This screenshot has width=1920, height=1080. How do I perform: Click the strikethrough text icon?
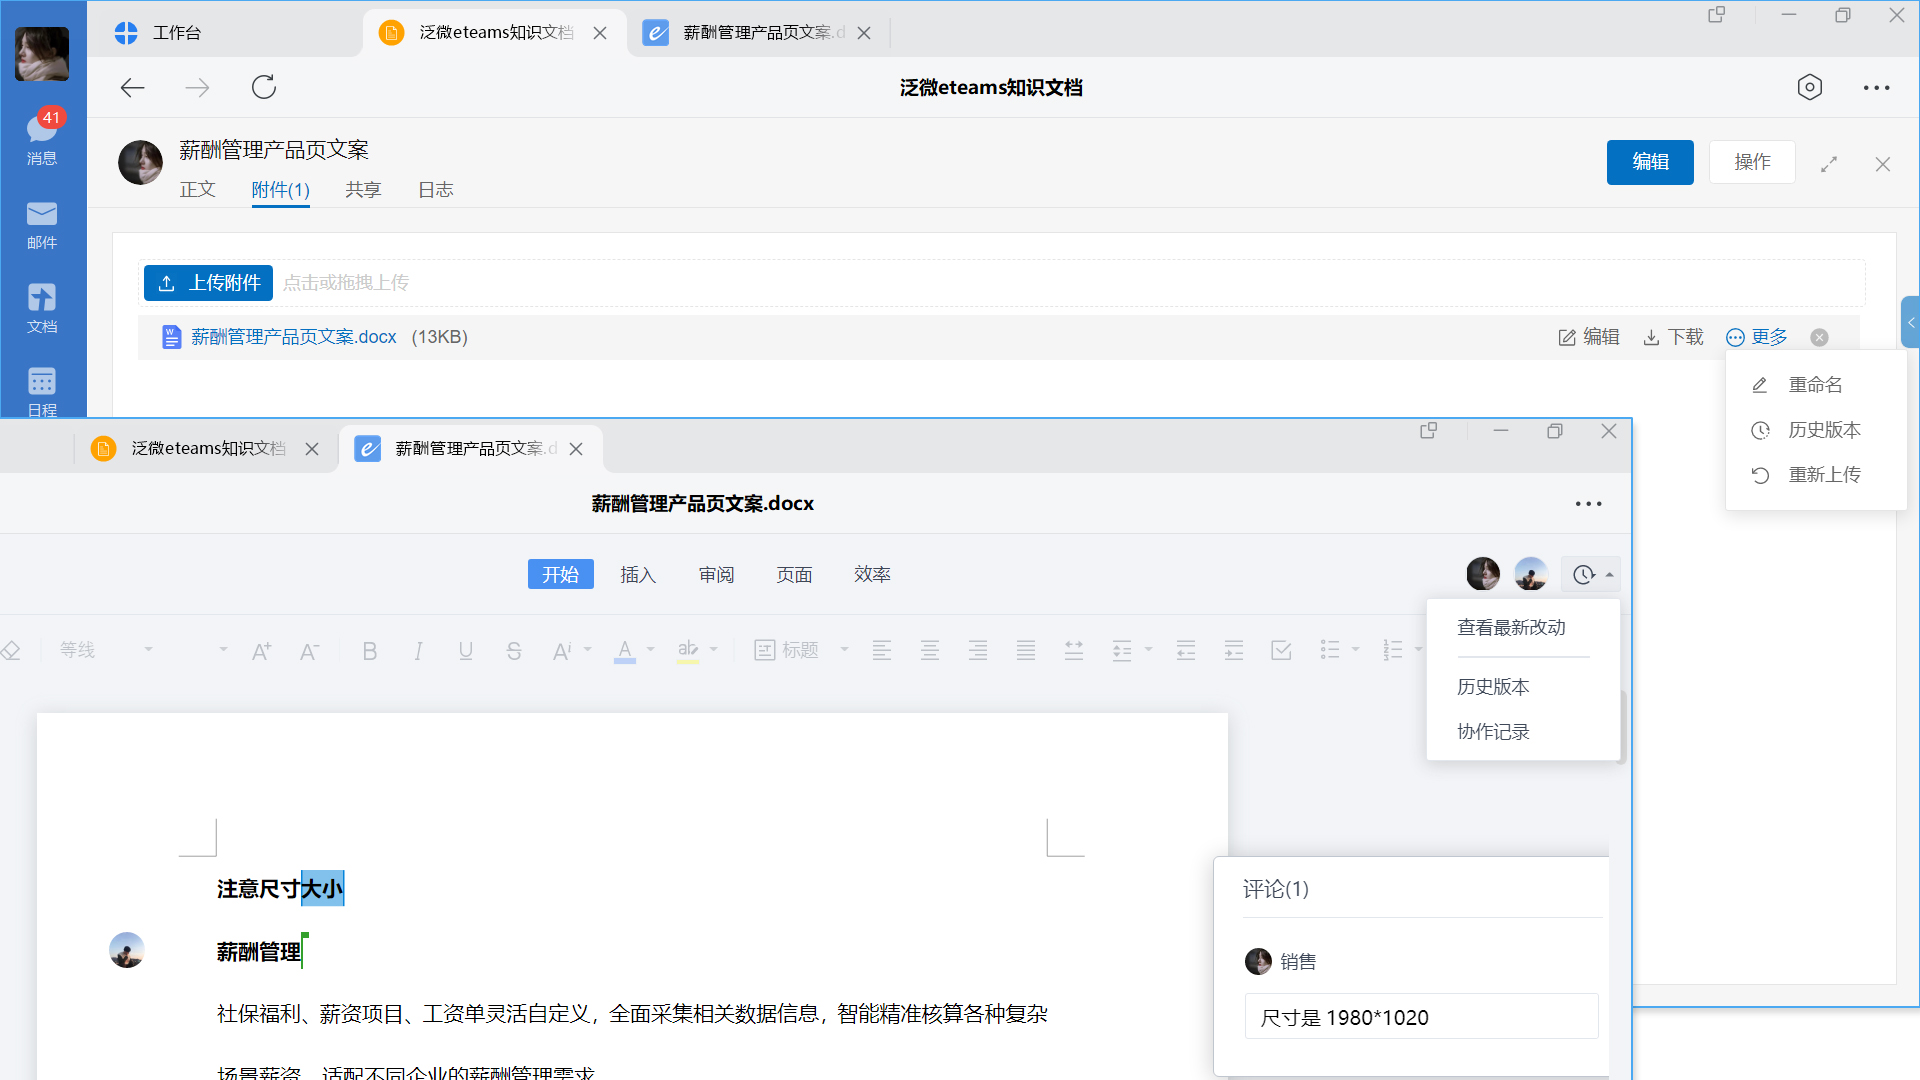pos(513,650)
